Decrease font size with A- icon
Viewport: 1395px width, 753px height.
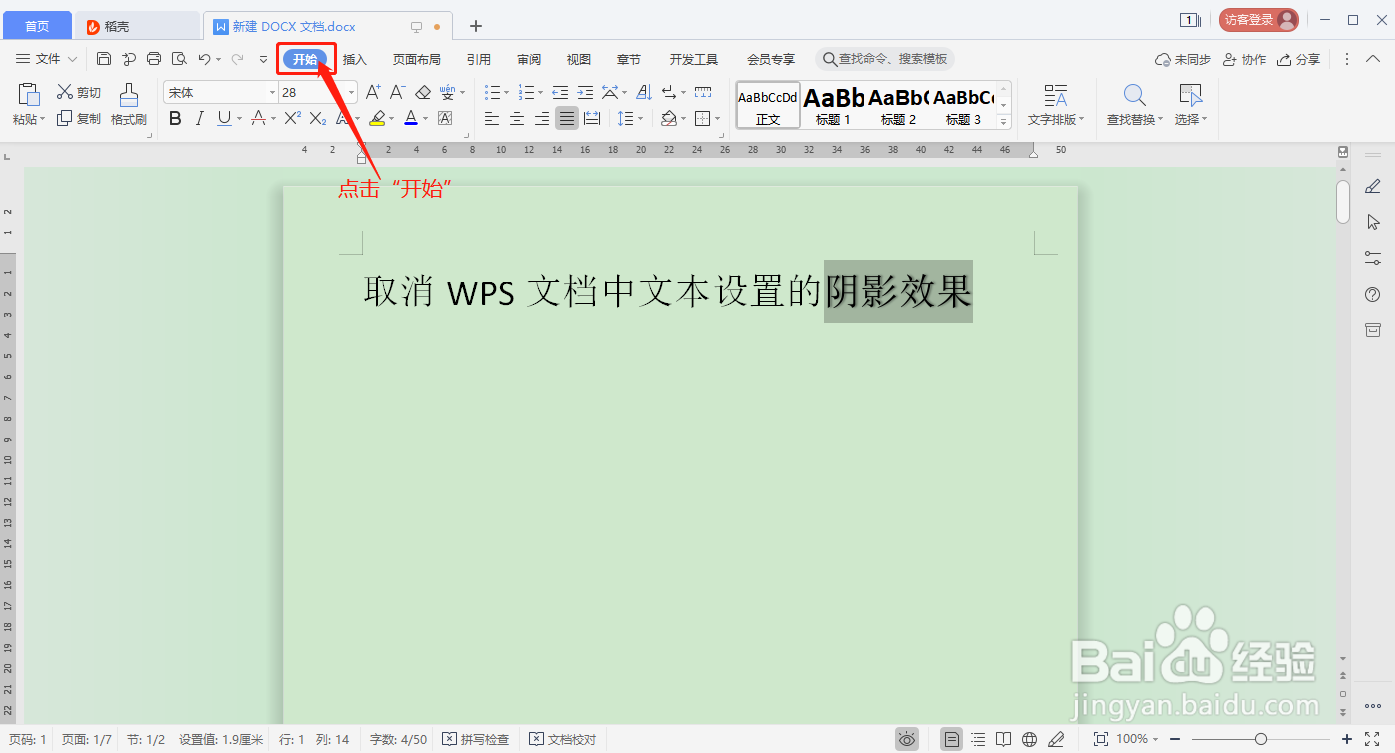397,92
